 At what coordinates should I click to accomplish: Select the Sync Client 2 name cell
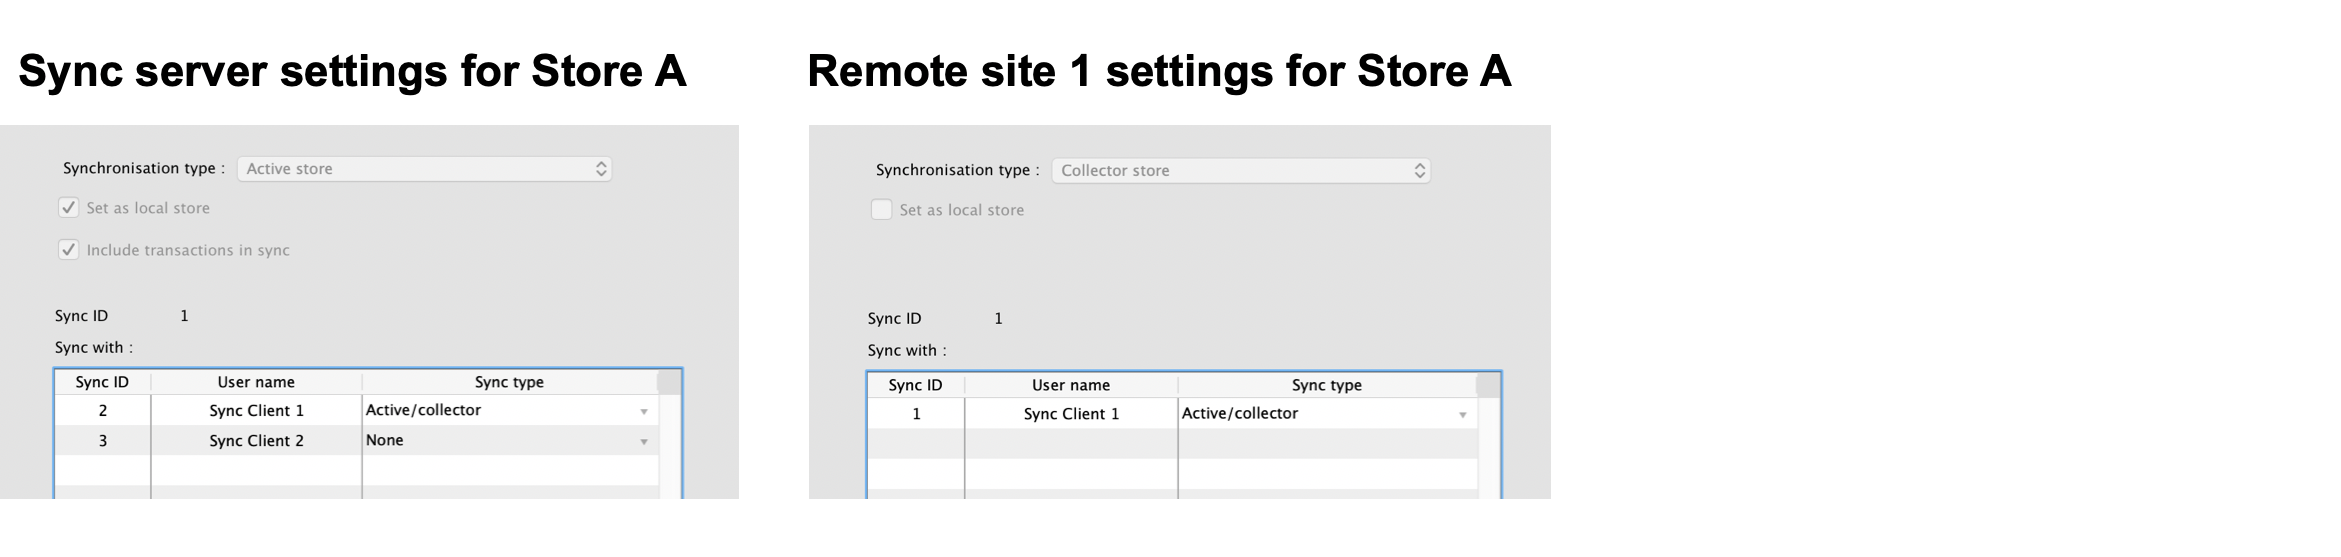tap(256, 441)
